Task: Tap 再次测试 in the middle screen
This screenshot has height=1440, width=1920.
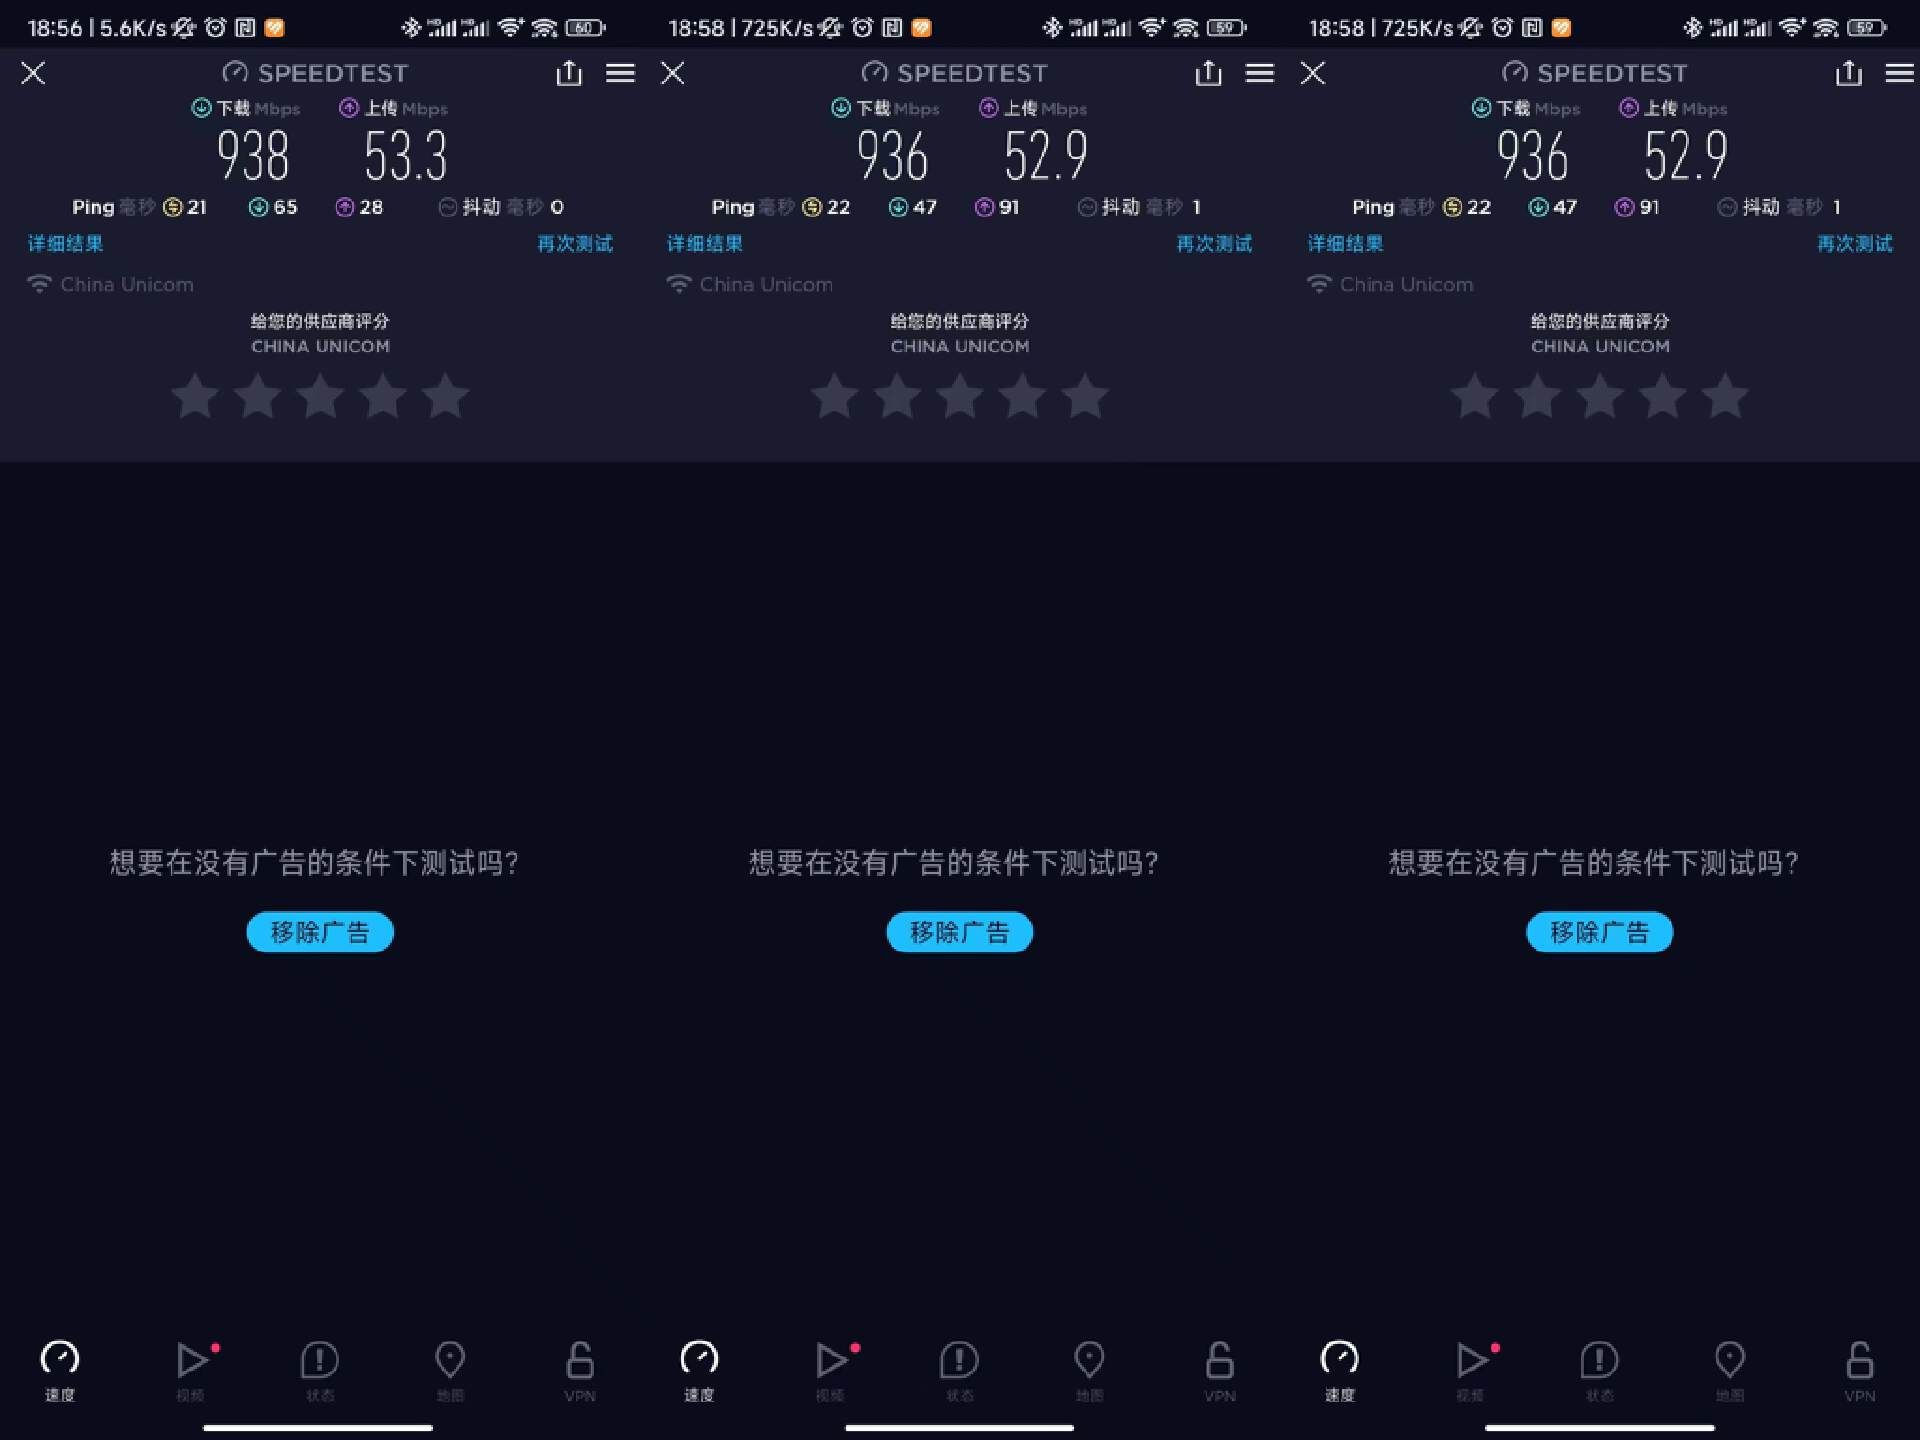Action: 1214,243
